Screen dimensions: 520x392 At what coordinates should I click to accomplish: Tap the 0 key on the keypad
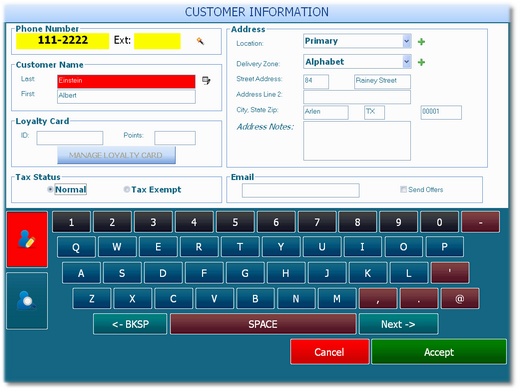click(x=439, y=222)
